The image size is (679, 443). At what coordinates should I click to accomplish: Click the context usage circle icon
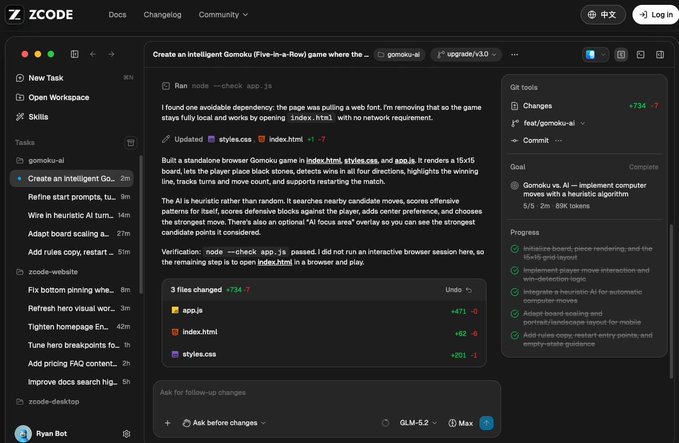385,423
